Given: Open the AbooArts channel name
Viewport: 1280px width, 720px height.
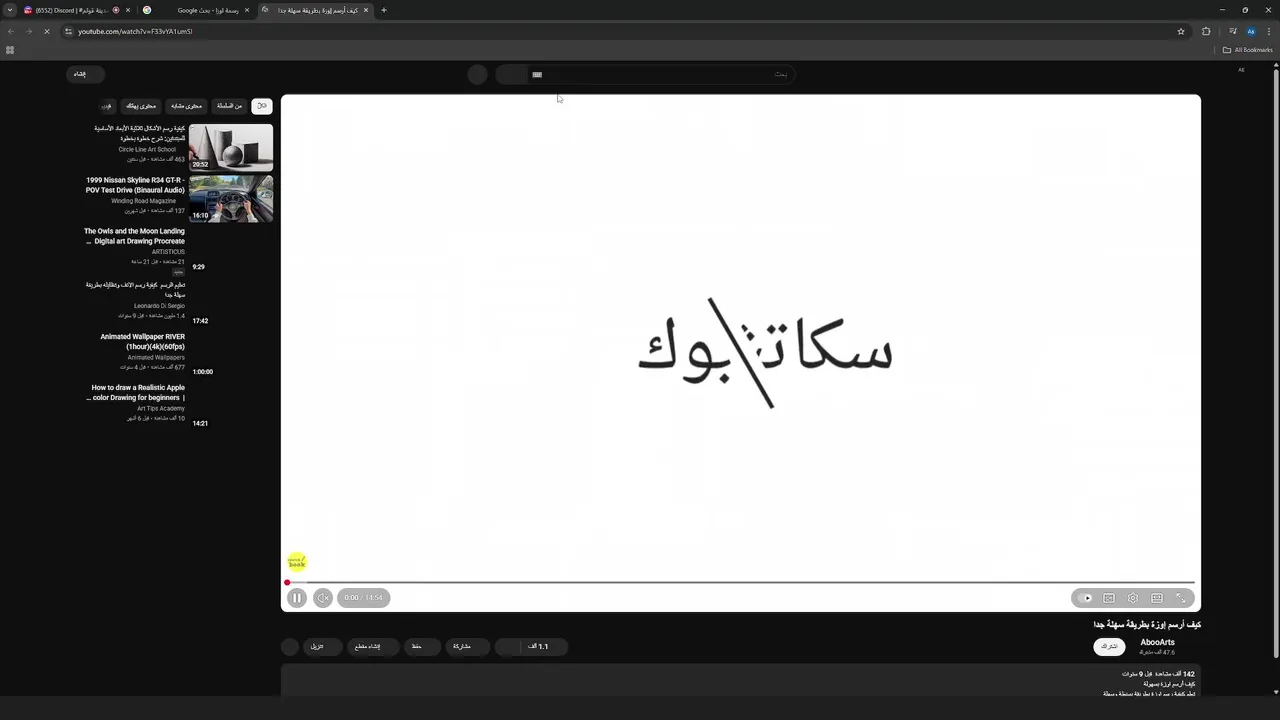Looking at the screenshot, I should 1157,643.
